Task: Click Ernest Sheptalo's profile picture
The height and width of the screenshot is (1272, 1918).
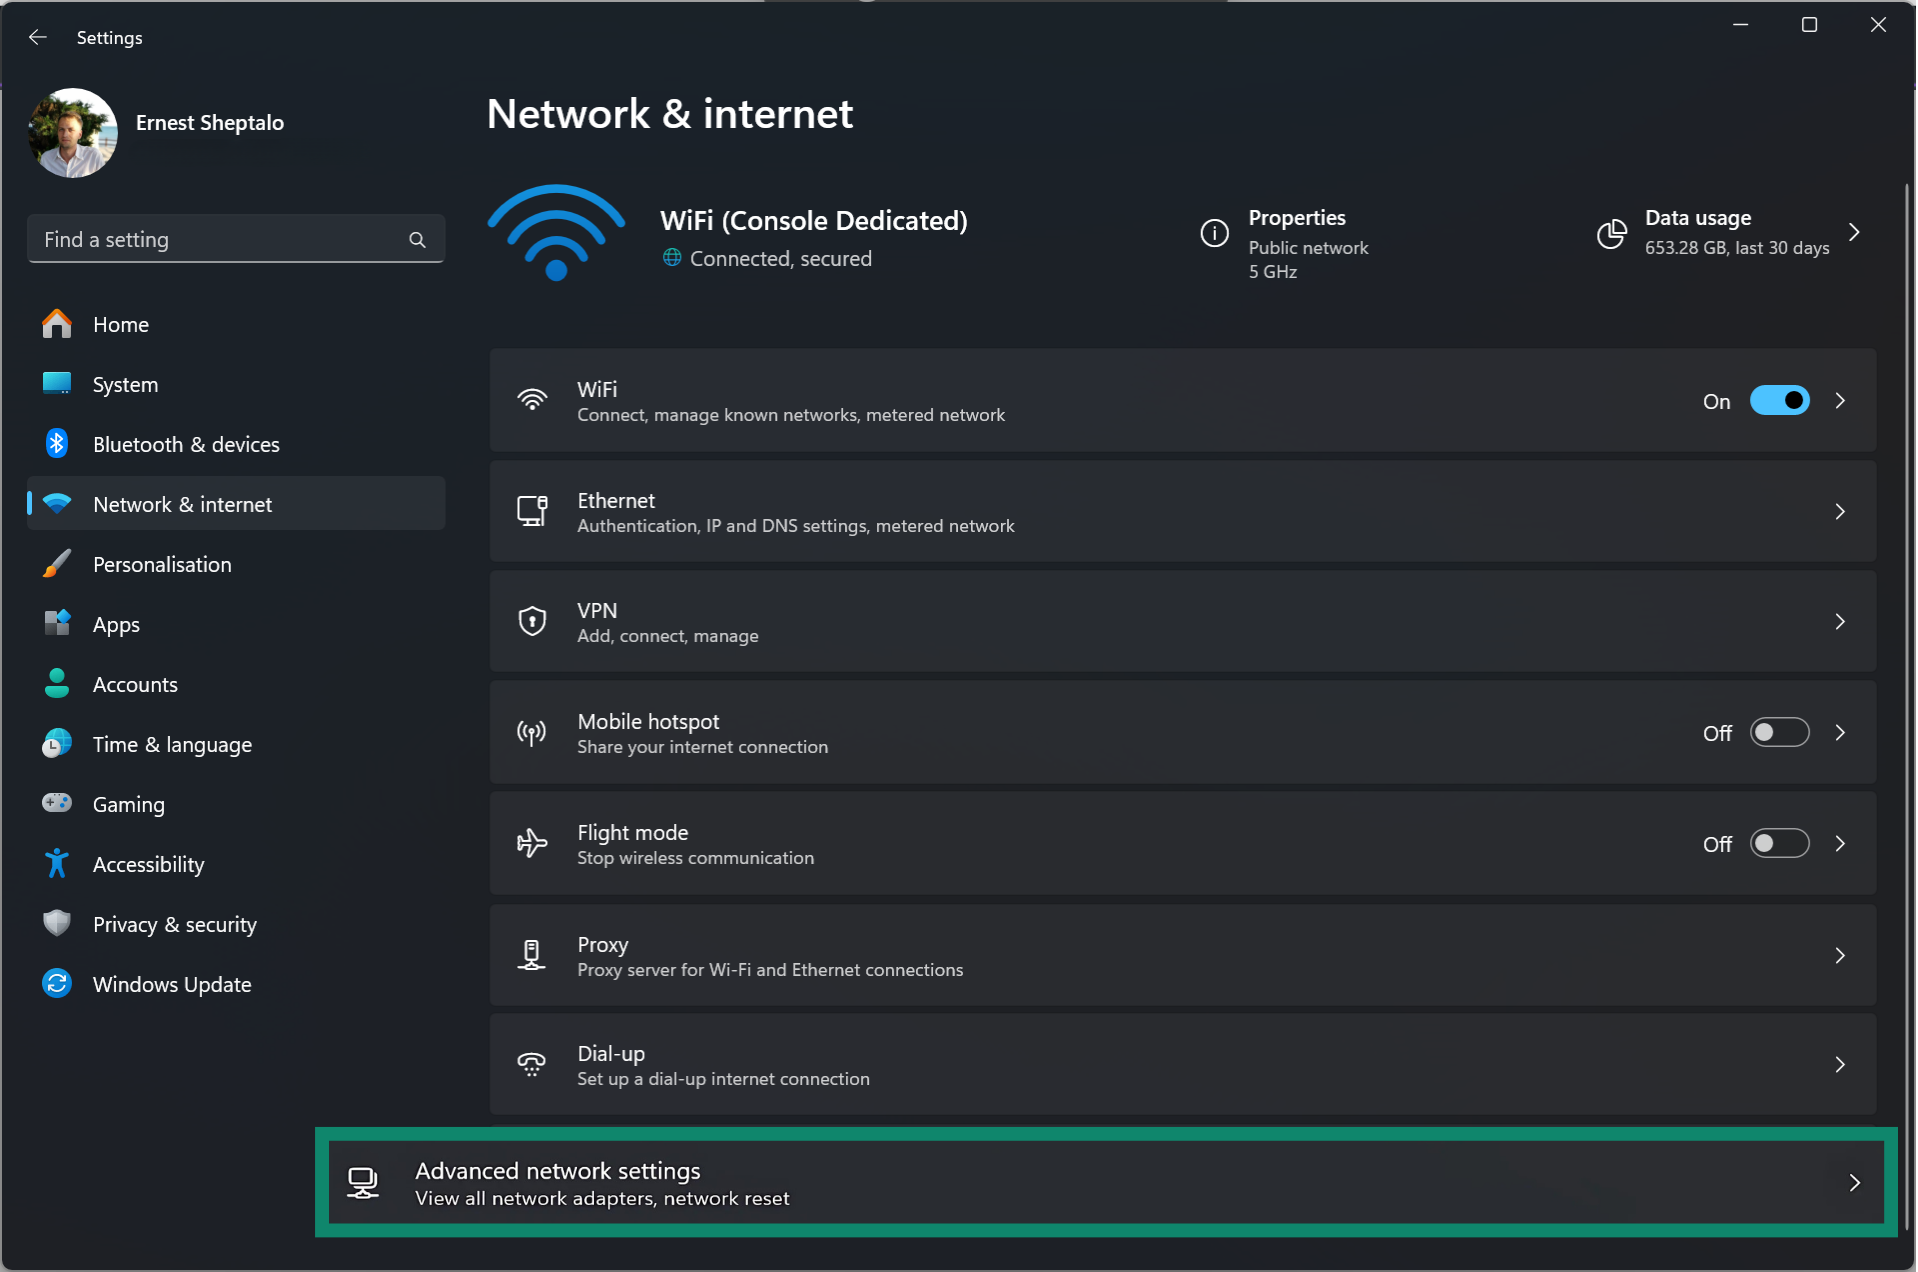Action: (x=72, y=132)
